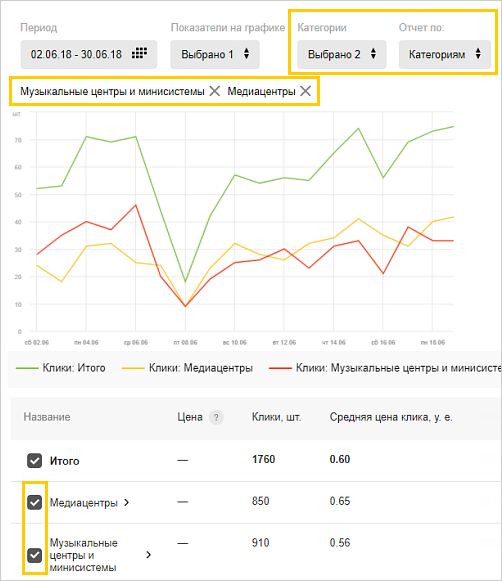Sort by 'Средняя цена клика, у. е.' header
The width and height of the screenshot is (502, 581).
pyautogui.click(x=391, y=417)
